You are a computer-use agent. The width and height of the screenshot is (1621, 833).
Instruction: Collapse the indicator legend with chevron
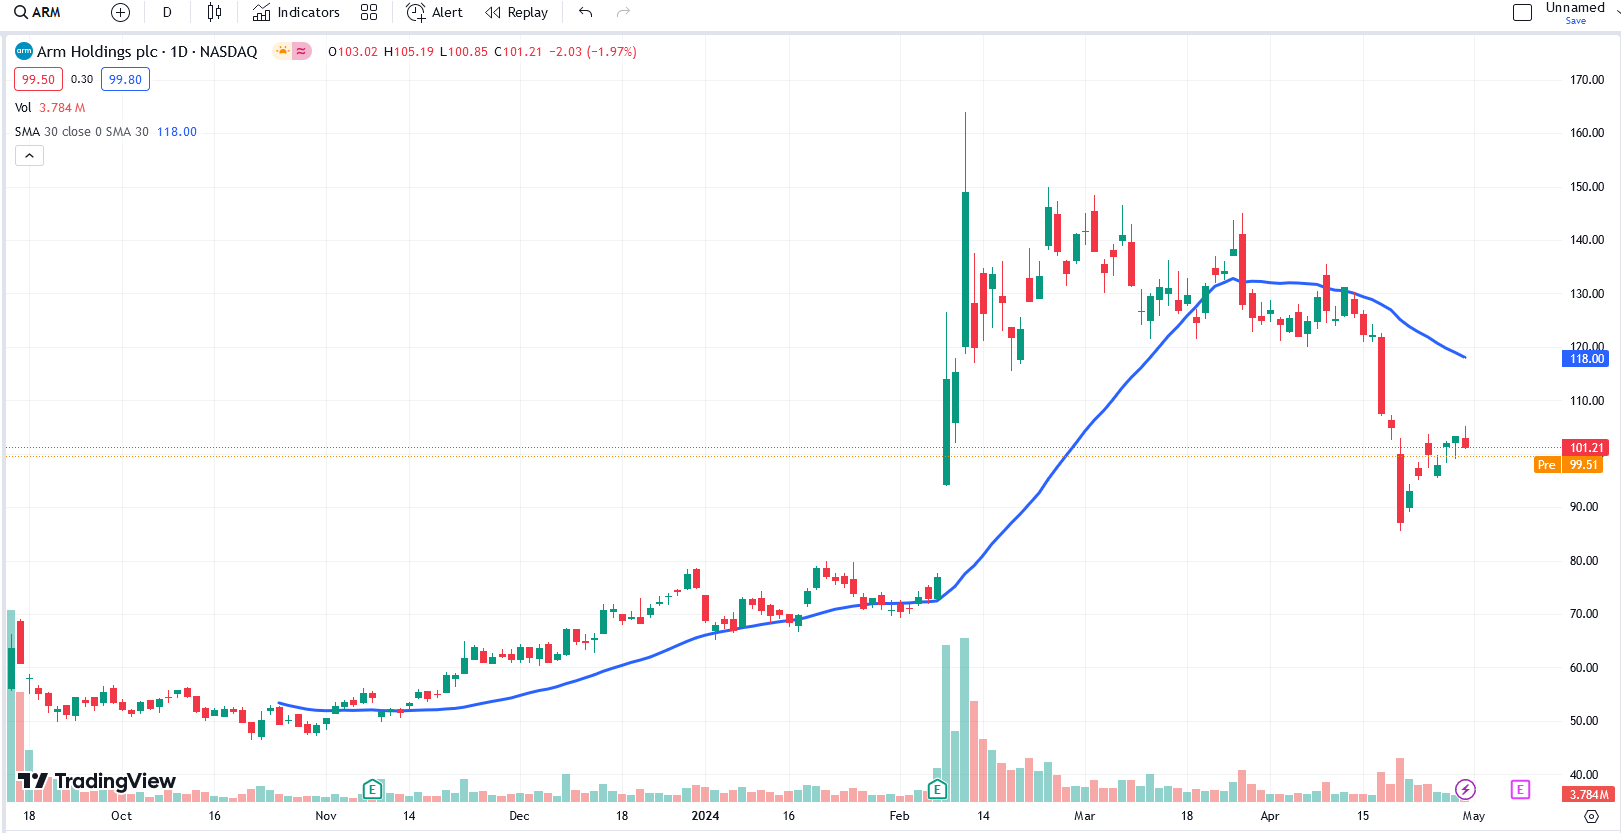pos(29,156)
